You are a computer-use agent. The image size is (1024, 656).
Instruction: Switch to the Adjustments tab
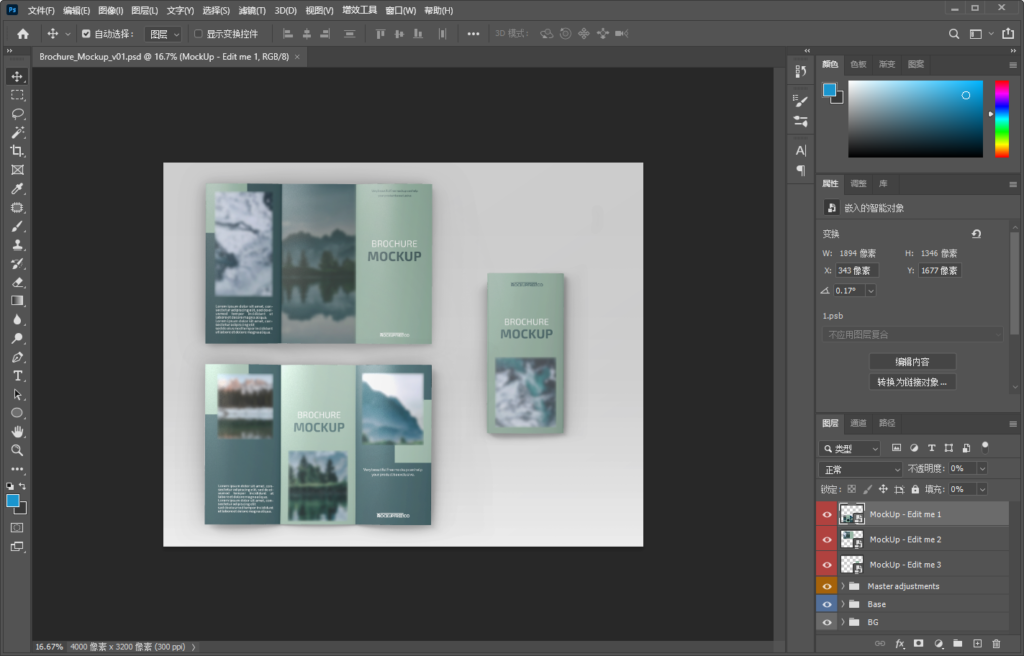tap(858, 184)
